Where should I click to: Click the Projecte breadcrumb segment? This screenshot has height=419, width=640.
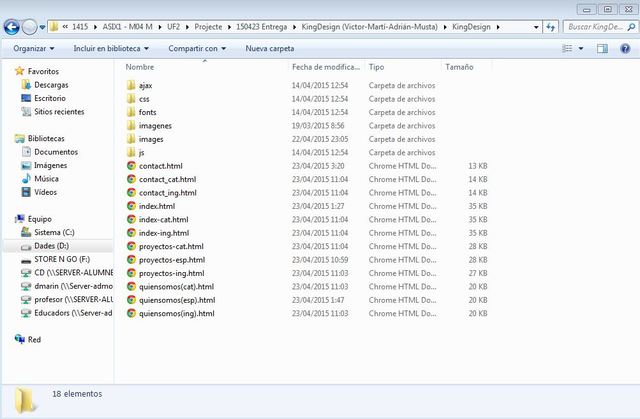pos(208,27)
